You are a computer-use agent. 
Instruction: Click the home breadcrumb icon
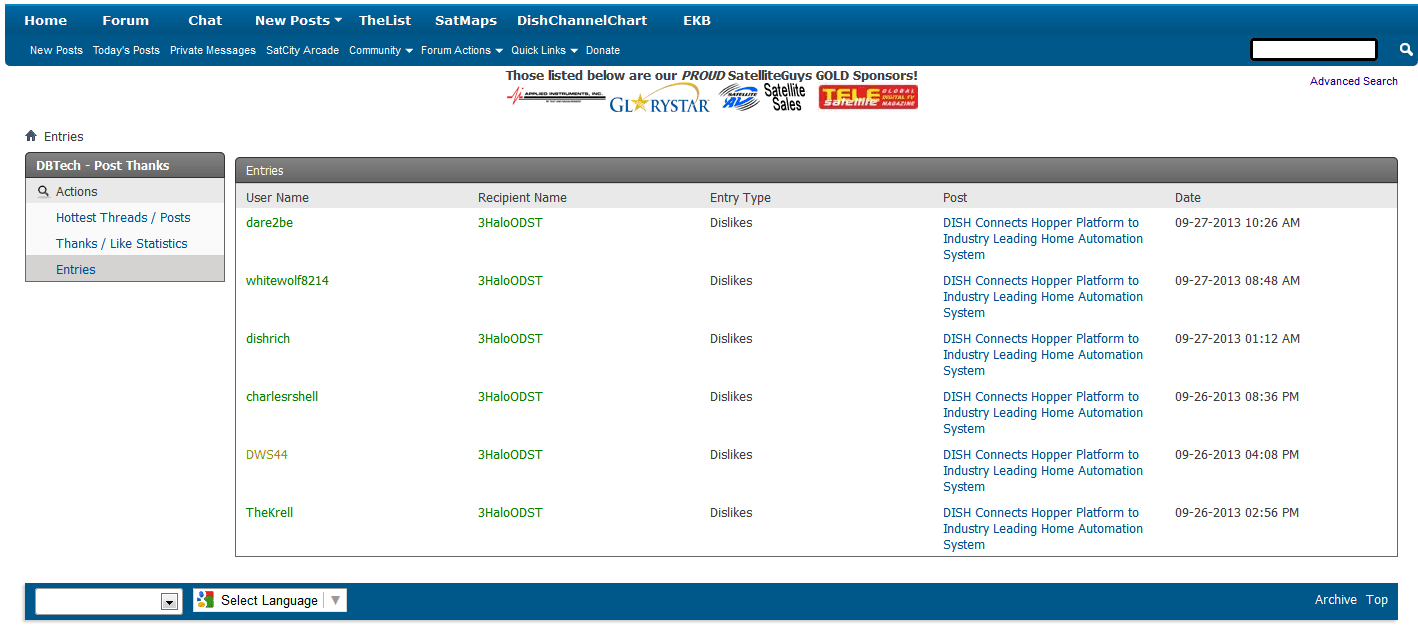(x=31, y=136)
